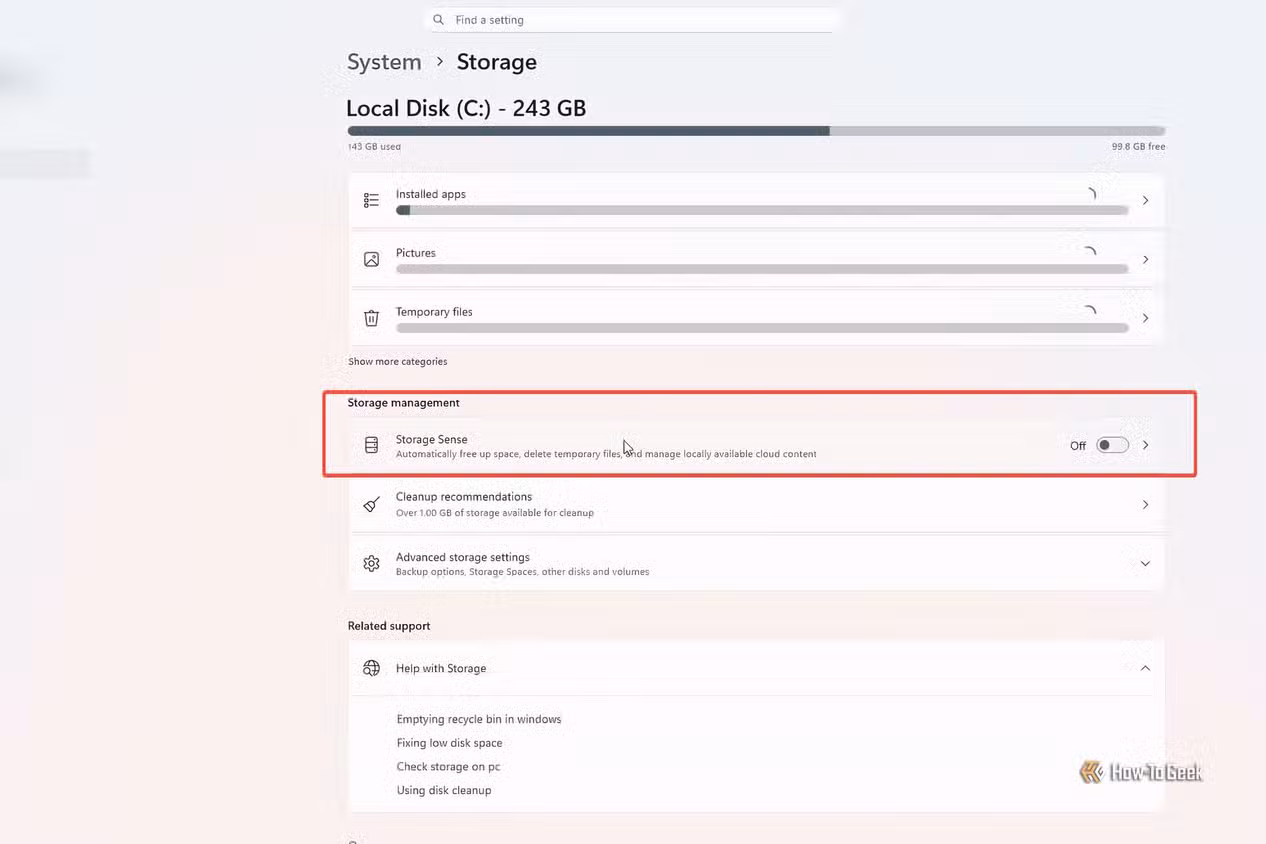Image resolution: width=1266 pixels, height=844 pixels.
Task: Click the Storage management heading
Action: pos(403,402)
